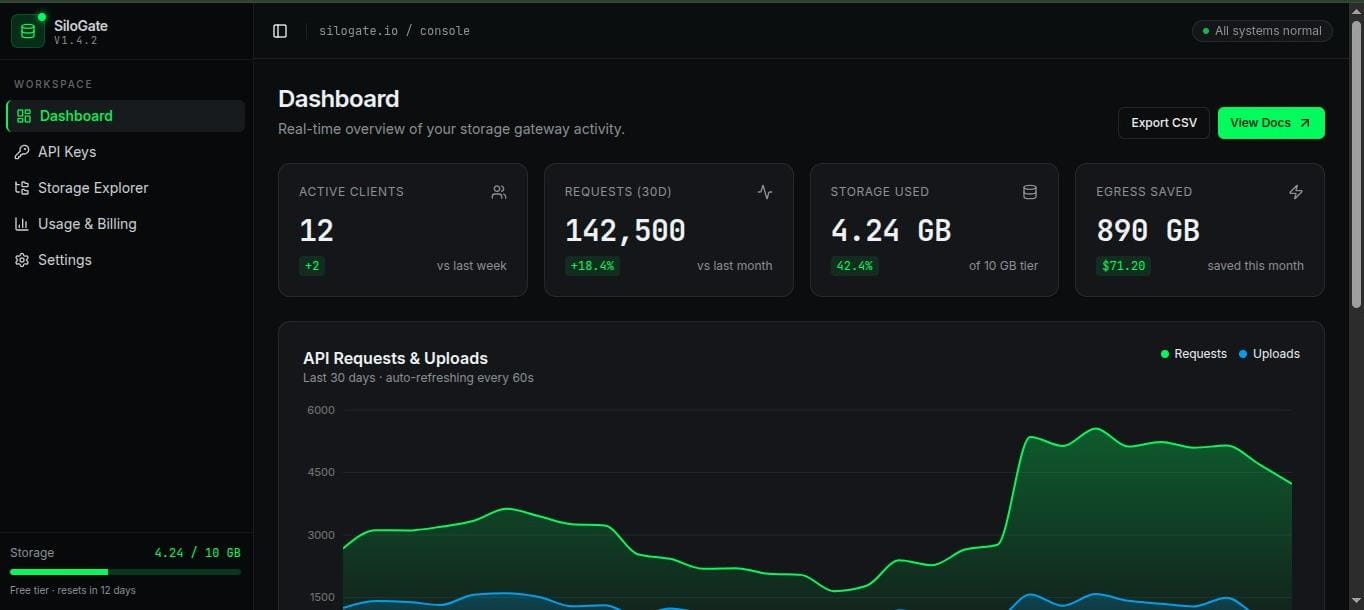Image resolution: width=1364 pixels, height=610 pixels.
Task: Click the $71.20 saved badge
Action: pos(1123,266)
